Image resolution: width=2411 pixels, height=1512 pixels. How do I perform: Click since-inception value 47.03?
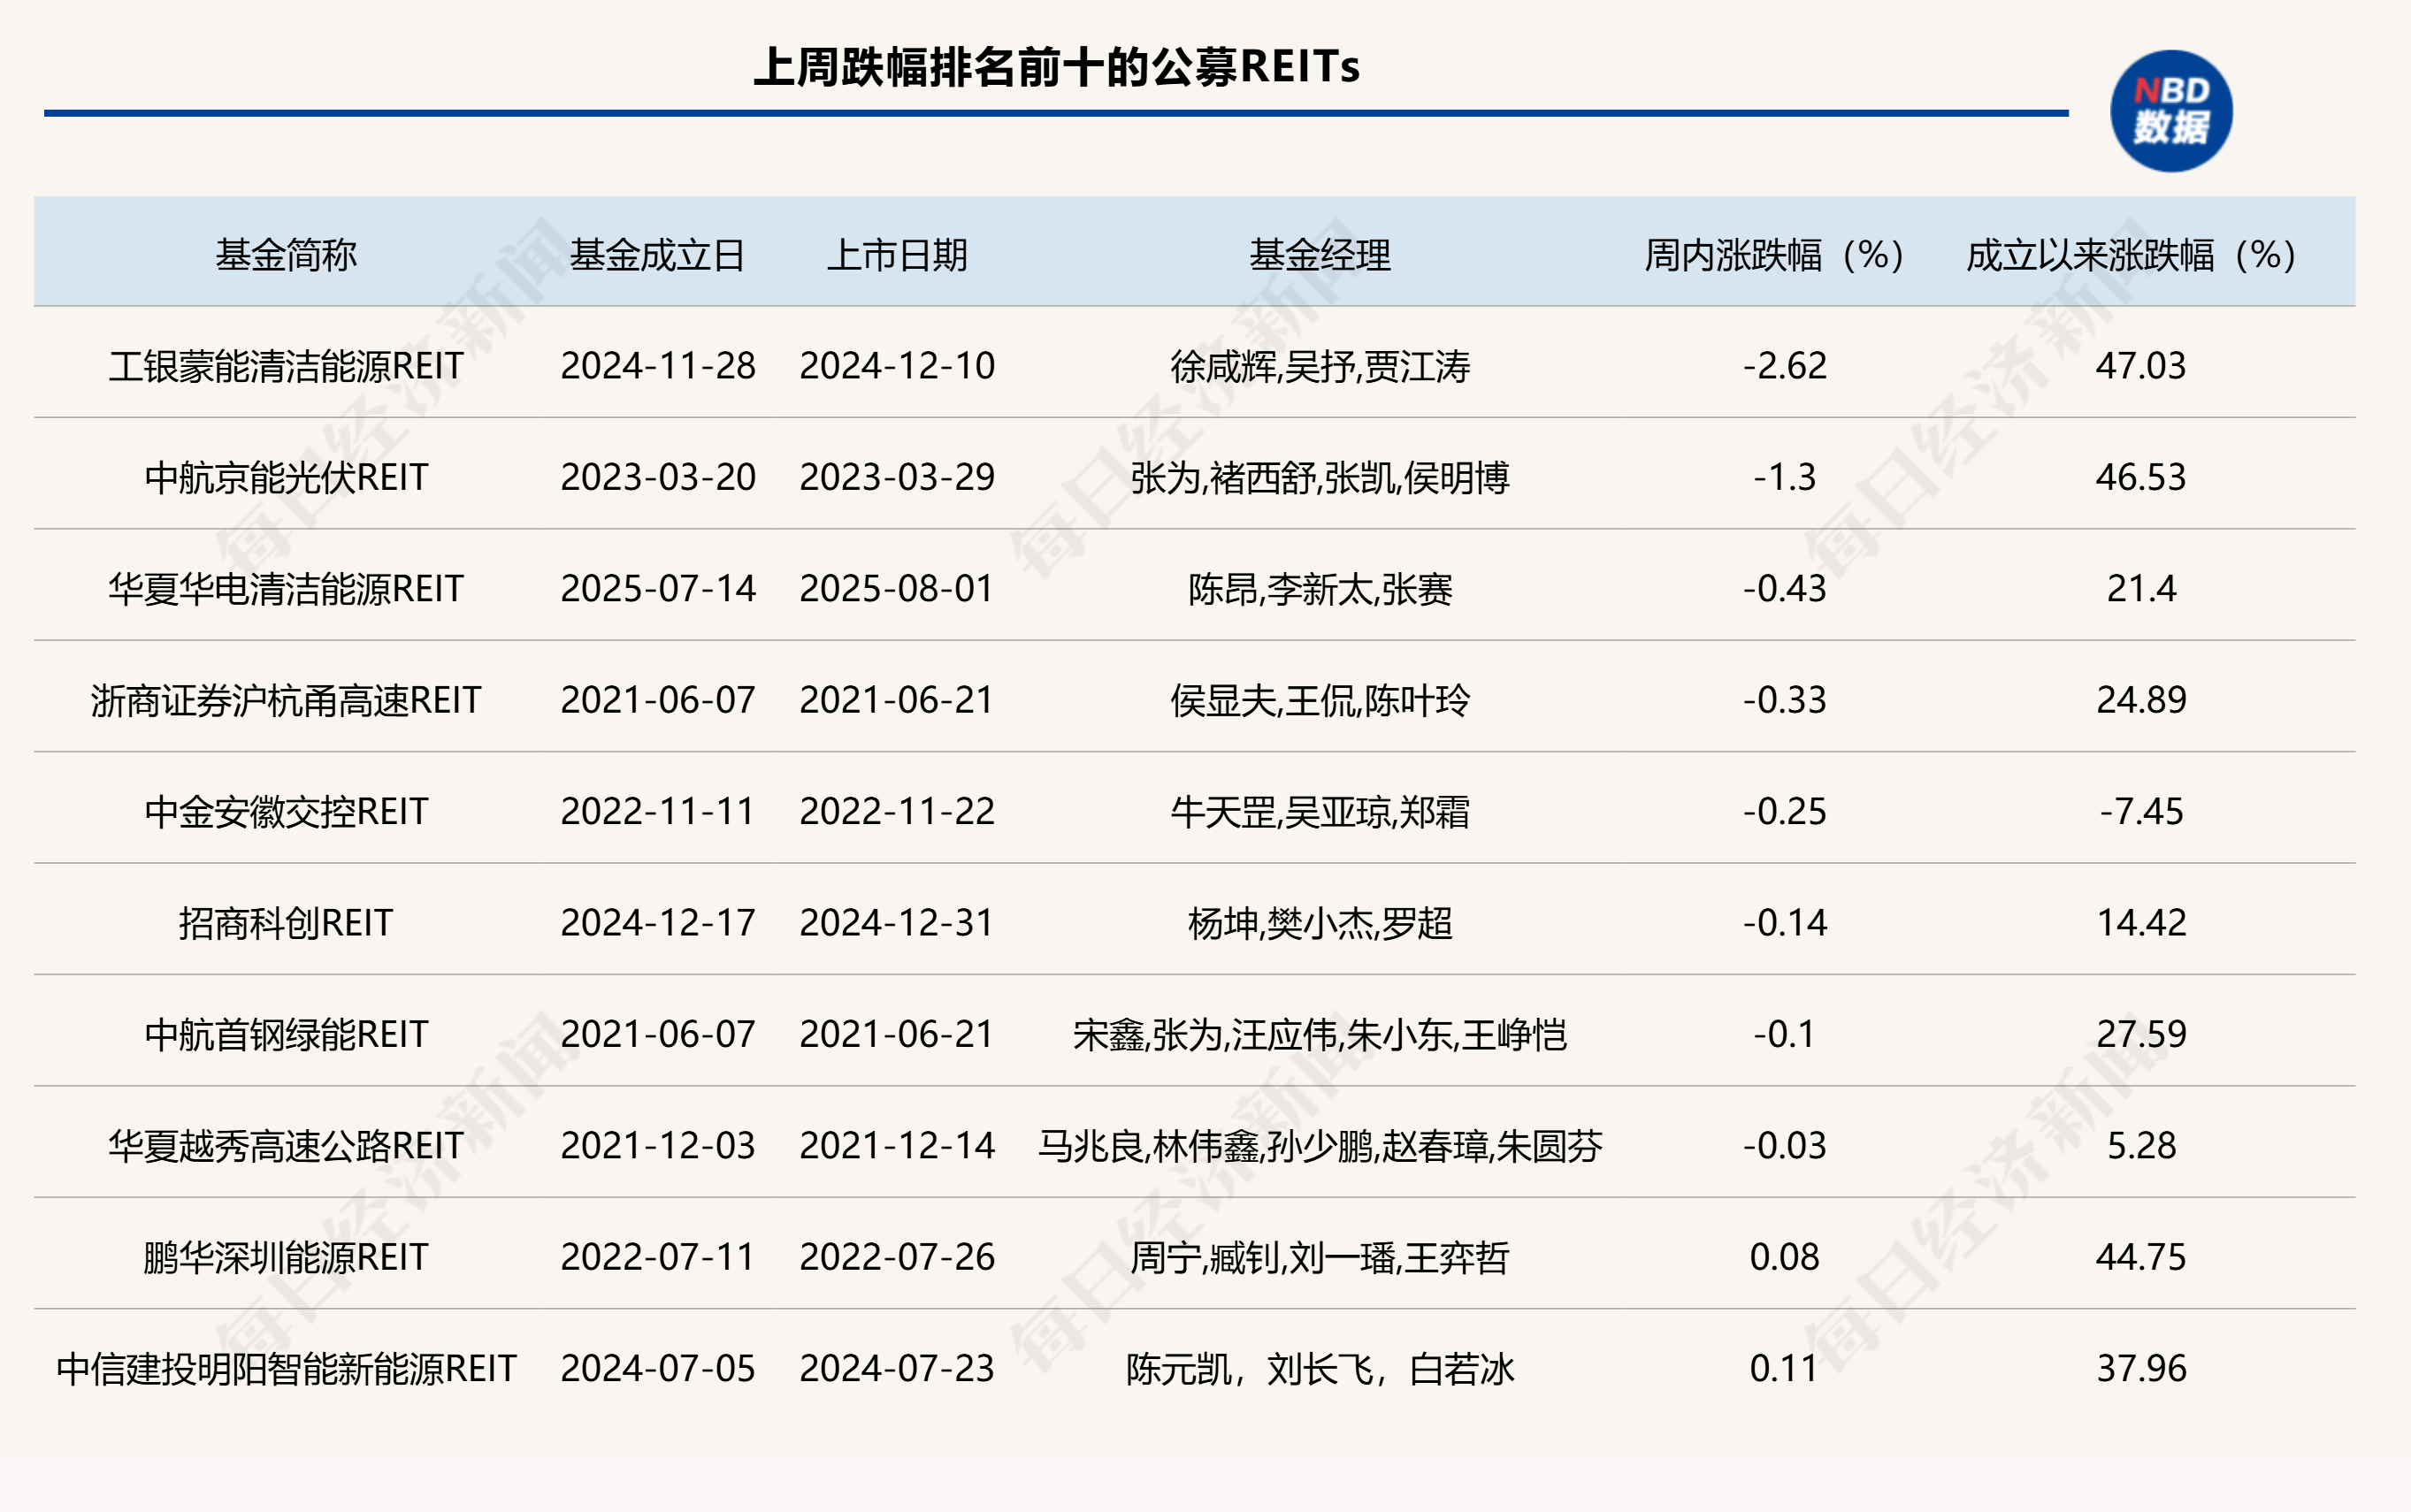(2141, 366)
